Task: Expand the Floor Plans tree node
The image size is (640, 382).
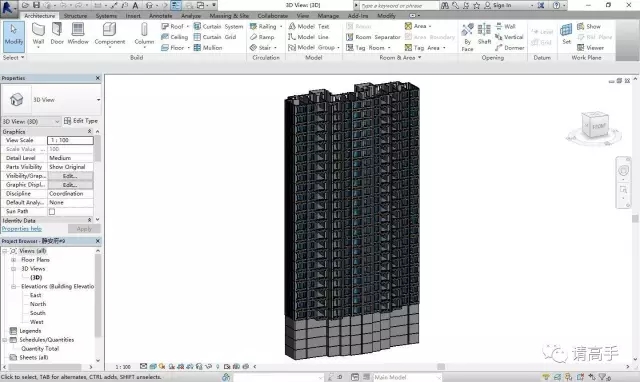Action: coord(13,260)
